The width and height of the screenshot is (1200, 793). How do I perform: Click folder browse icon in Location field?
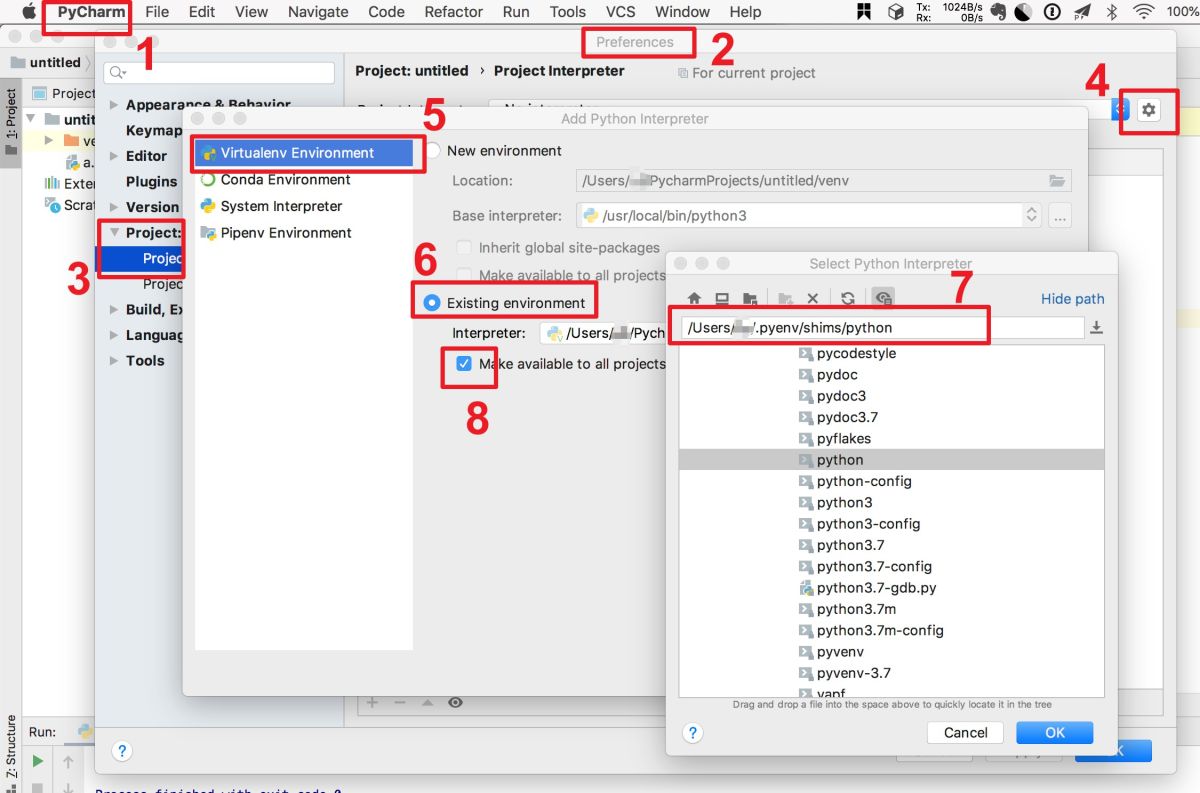[x=1057, y=181]
